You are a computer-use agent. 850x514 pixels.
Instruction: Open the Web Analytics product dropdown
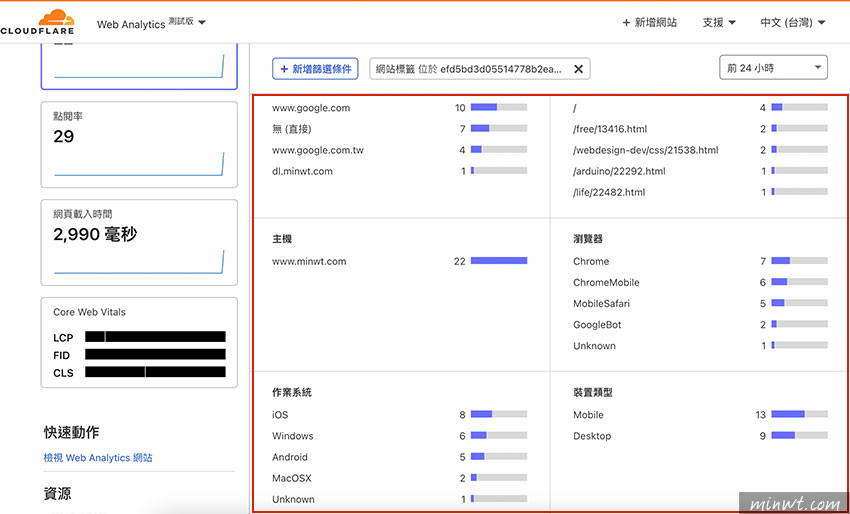[x=151, y=23]
